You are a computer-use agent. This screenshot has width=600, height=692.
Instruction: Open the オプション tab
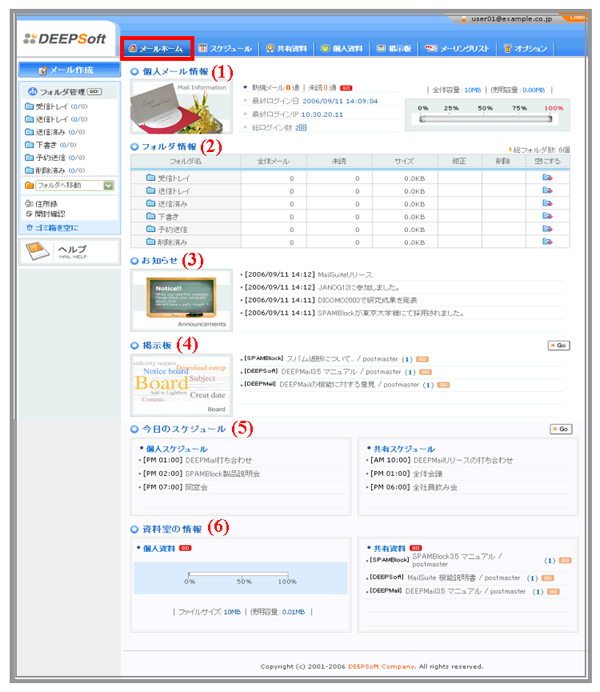point(525,49)
